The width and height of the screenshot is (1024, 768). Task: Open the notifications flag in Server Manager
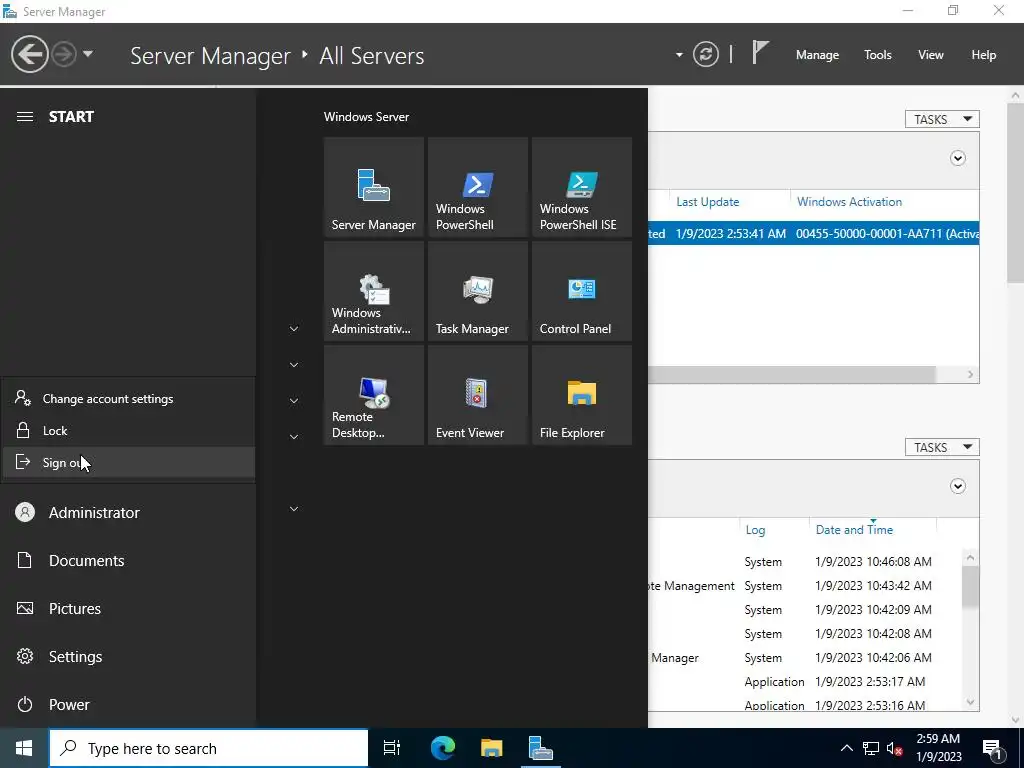tap(760, 53)
